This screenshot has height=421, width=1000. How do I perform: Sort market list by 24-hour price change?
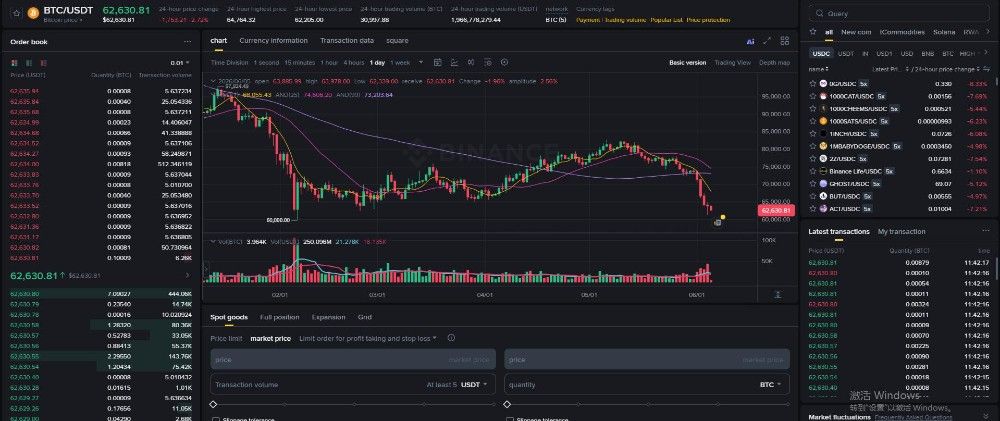pyautogui.click(x=948, y=69)
